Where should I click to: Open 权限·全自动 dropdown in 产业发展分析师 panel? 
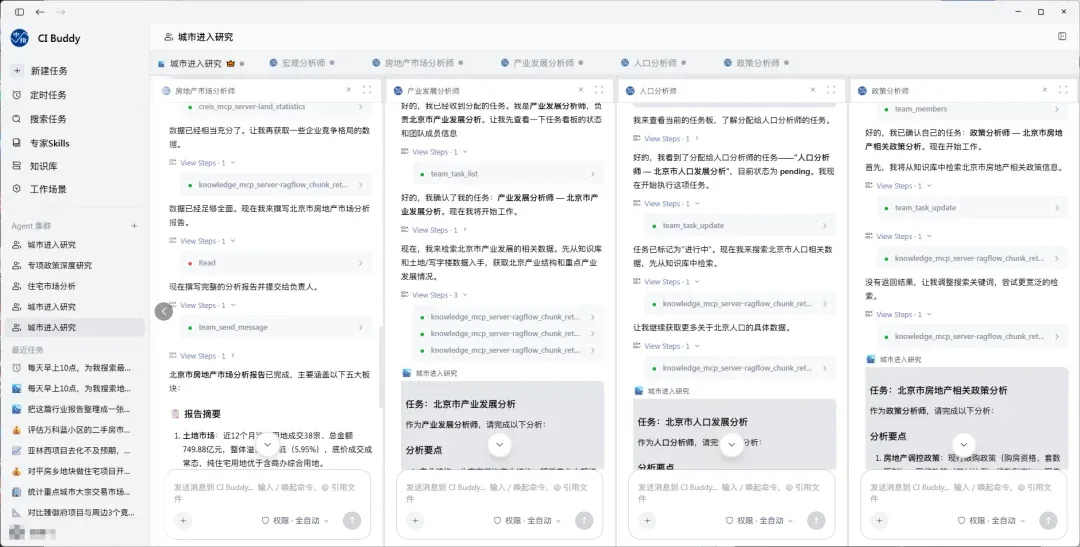point(528,521)
